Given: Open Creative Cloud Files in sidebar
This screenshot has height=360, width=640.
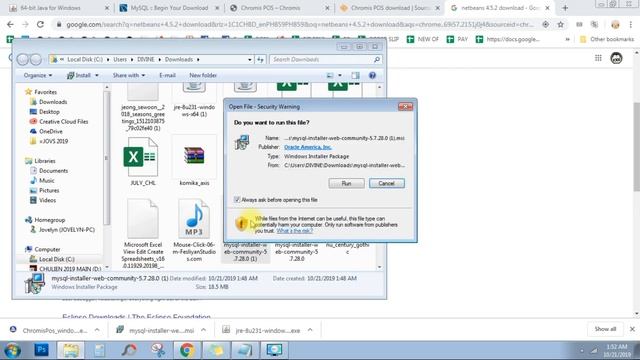Looking at the screenshot, I should (63, 122).
